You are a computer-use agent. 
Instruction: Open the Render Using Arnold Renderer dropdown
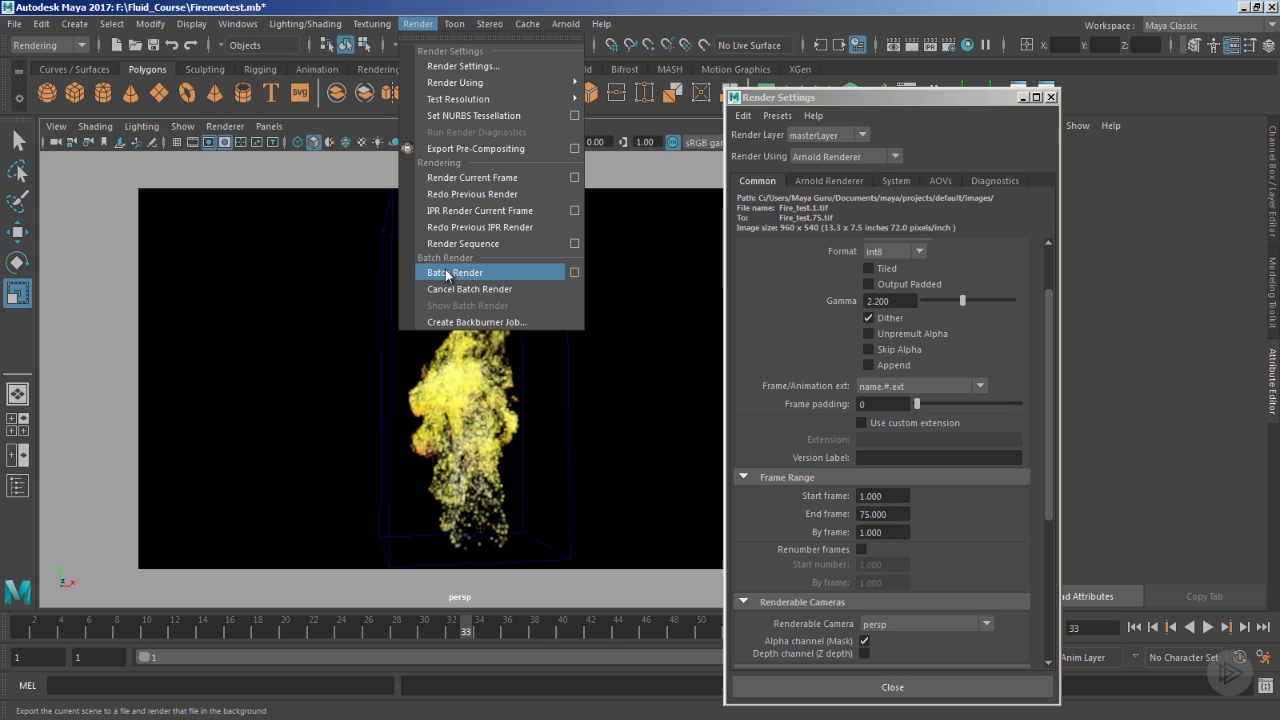pos(846,156)
